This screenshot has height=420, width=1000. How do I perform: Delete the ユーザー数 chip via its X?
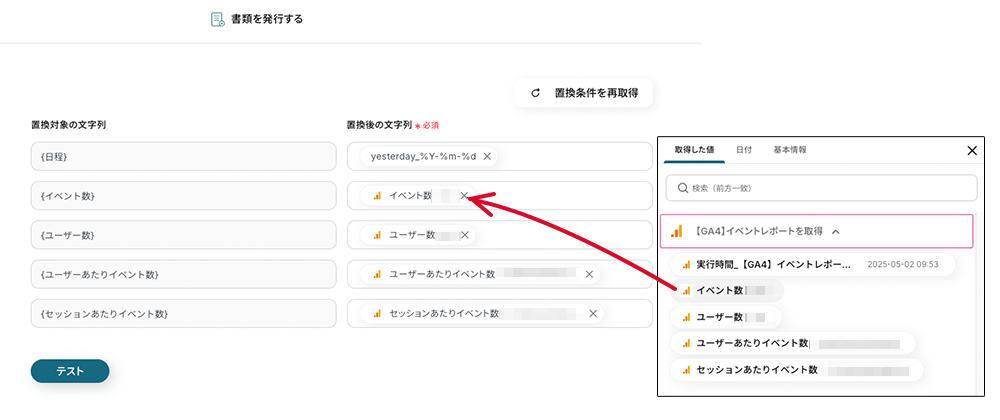[465, 235]
